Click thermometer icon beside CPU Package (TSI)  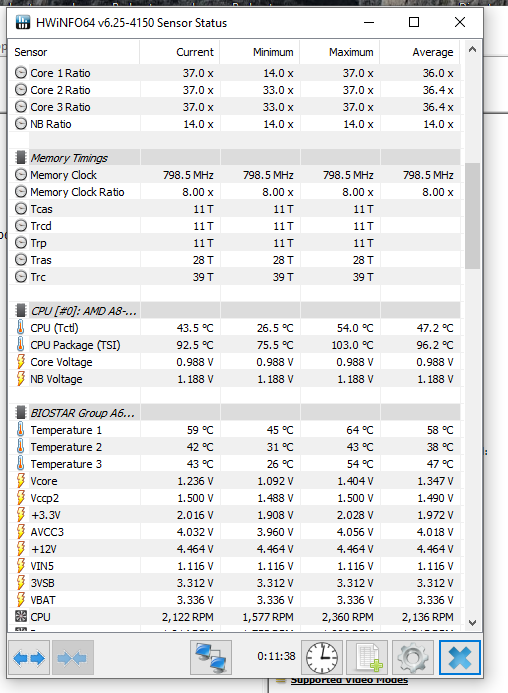tap(20, 345)
